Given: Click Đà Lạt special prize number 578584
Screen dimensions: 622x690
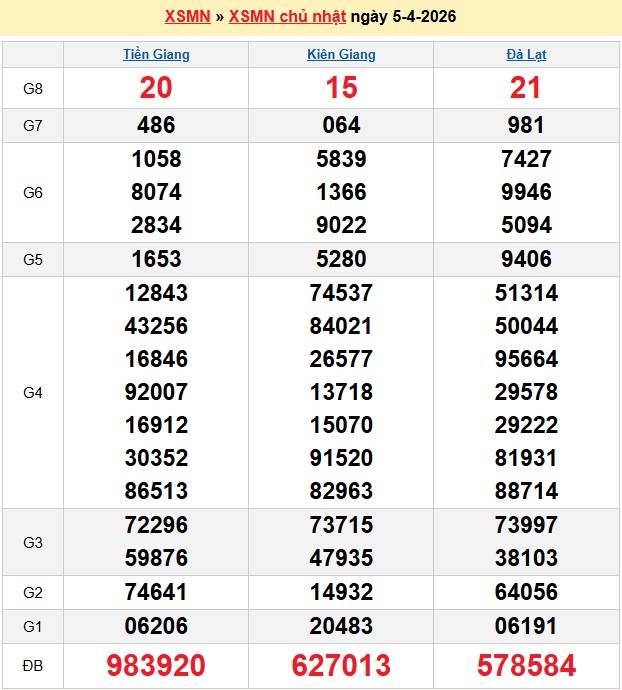Looking at the screenshot, I should pyautogui.click(x=526, y=665).
